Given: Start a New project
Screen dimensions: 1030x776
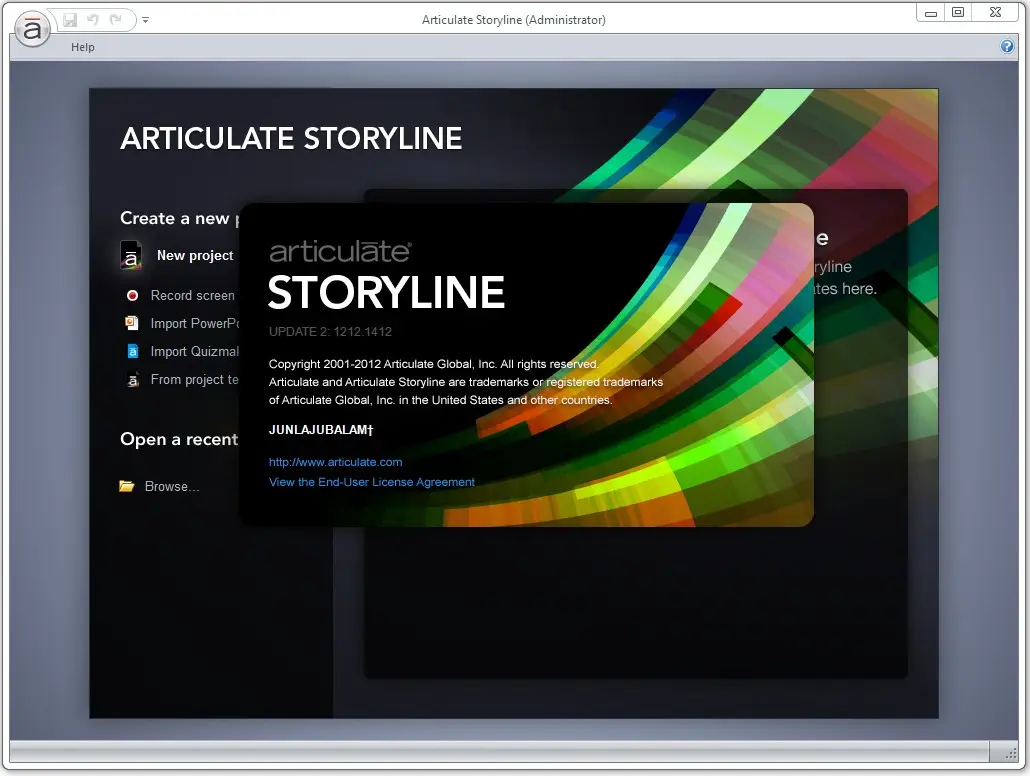Looking at the screenshot, I should [x=194, y=256].
